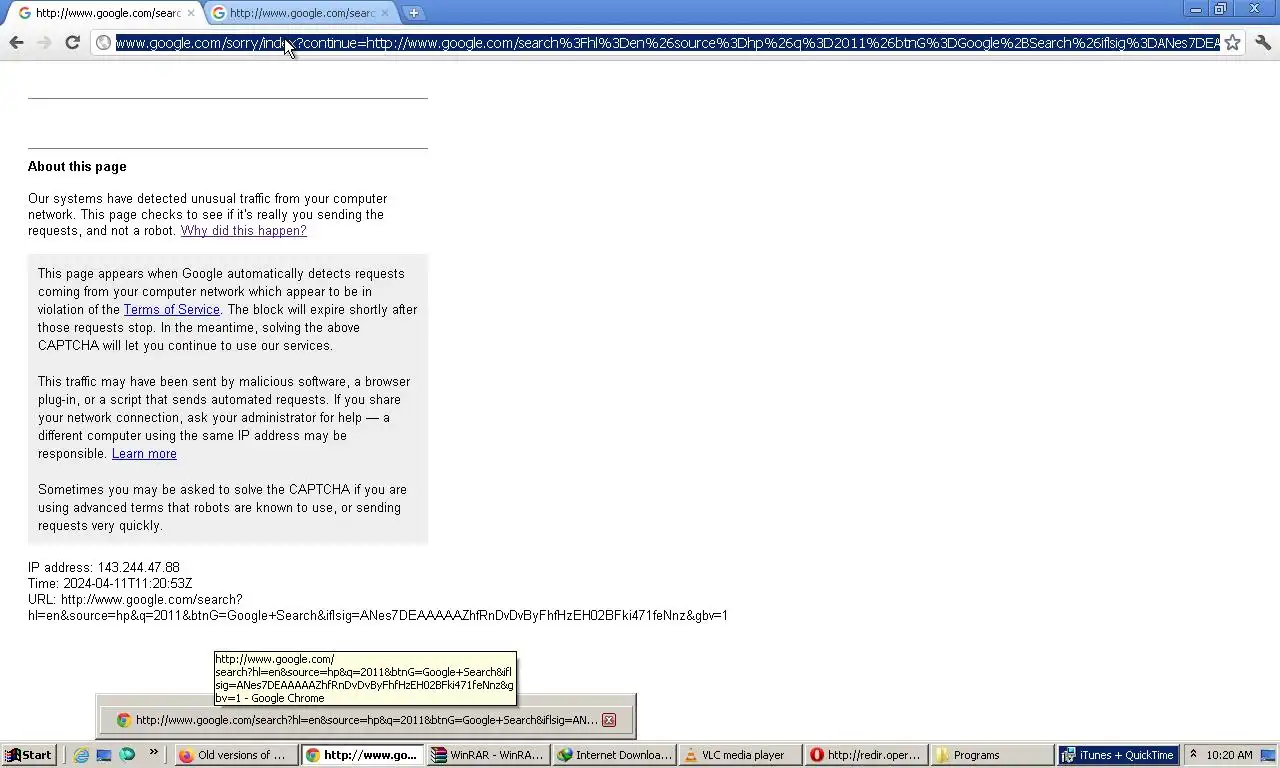Click the rightmost system tray icon
1280x768 pixels.
(x=1268, y=755)
